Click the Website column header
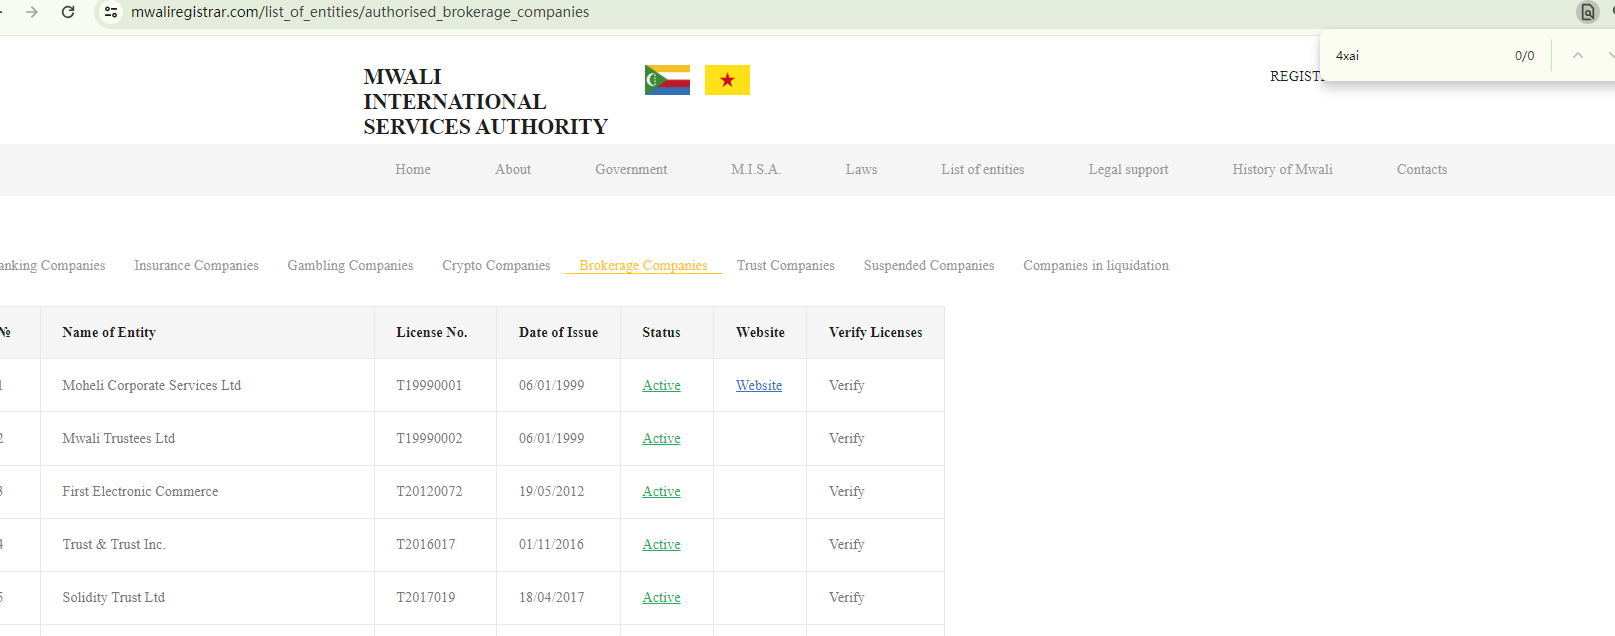 760,333
